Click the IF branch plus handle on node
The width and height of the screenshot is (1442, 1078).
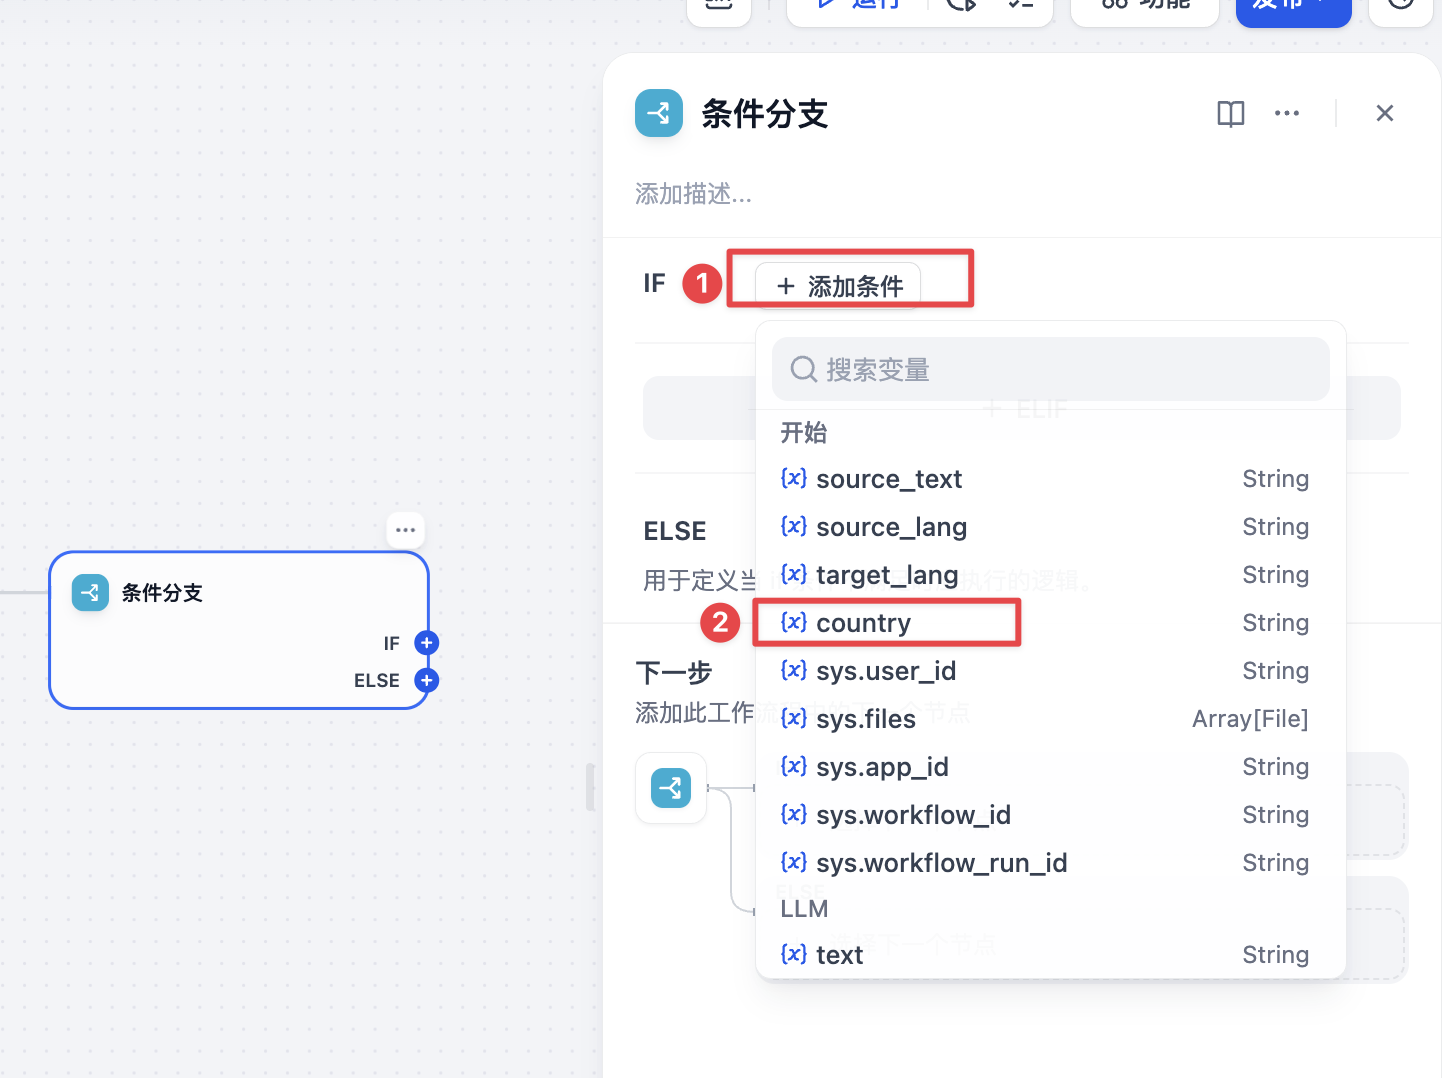click(x=427, y=643)
